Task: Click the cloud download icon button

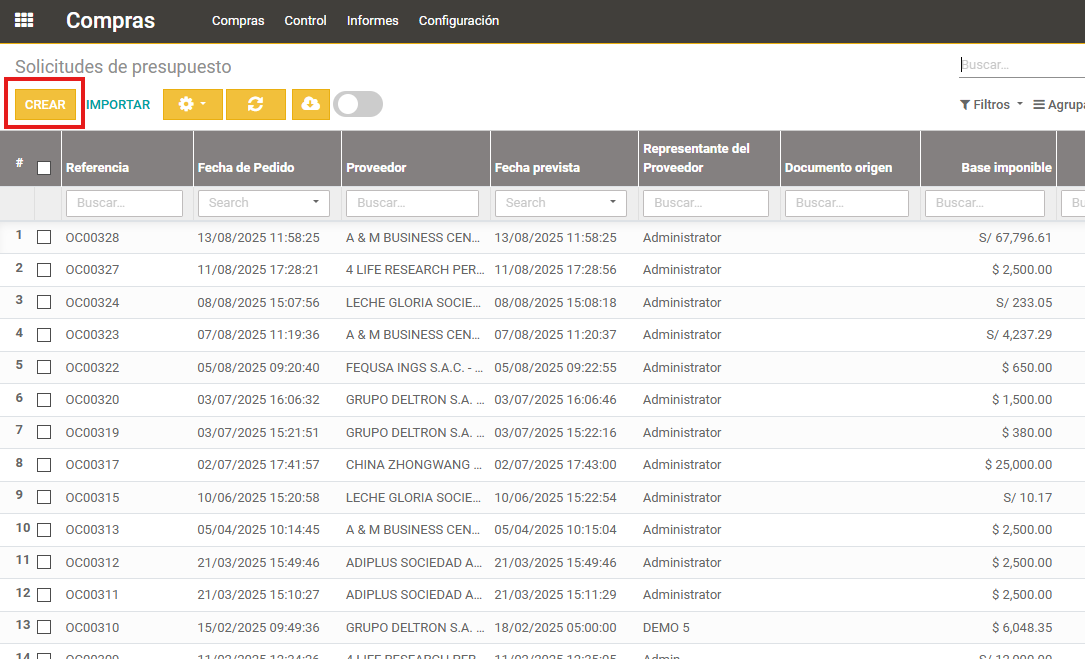Action: click(x=310, y=105)
